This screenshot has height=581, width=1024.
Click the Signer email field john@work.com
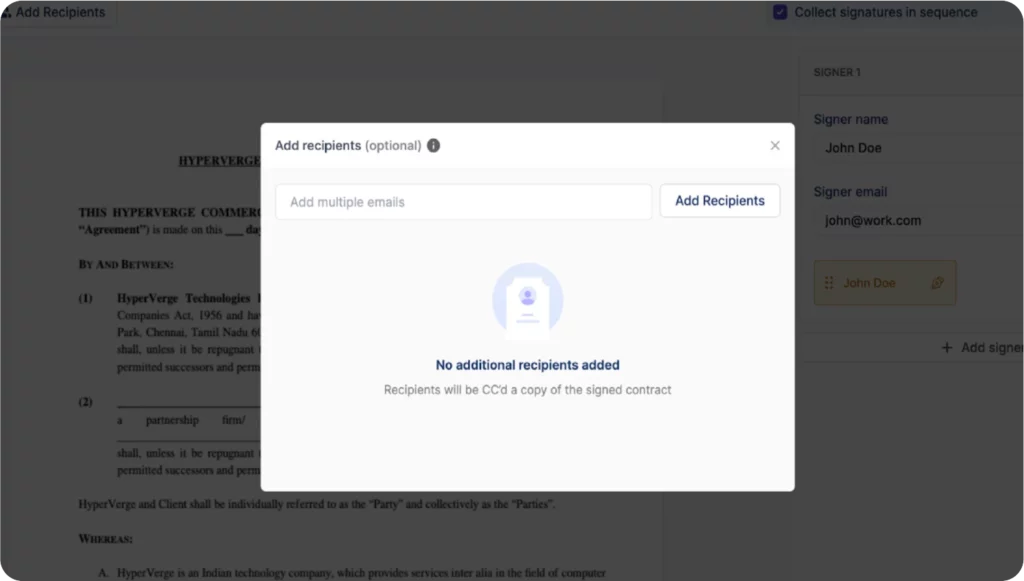pos(918,221)
